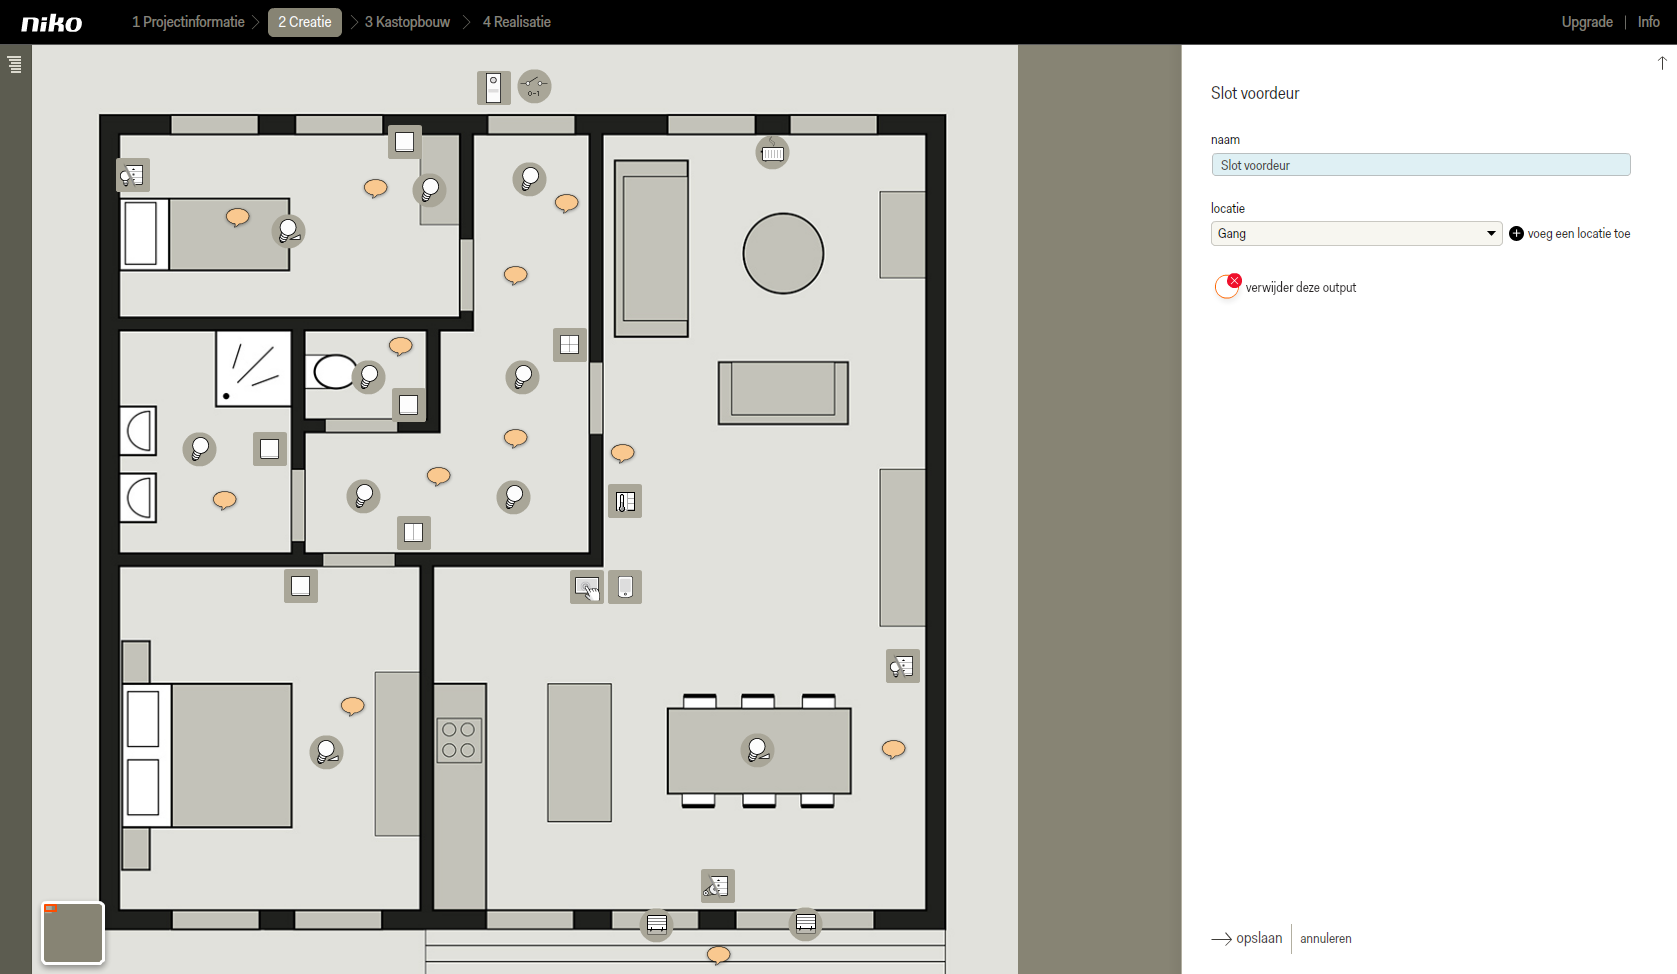Click verwijder deze output
This screenshot has width=1677, height=974.
1286,287
